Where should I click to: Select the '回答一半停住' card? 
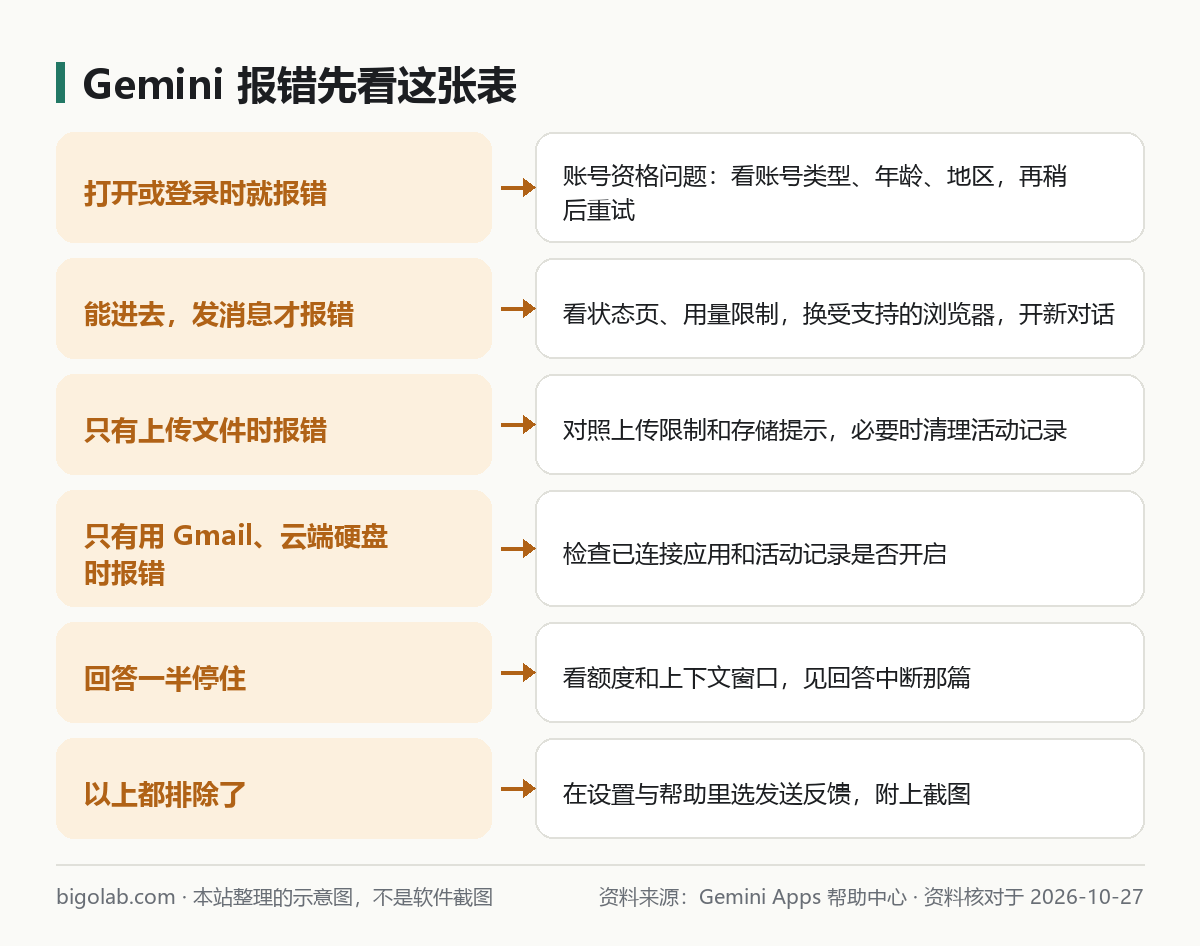point(274,672)
